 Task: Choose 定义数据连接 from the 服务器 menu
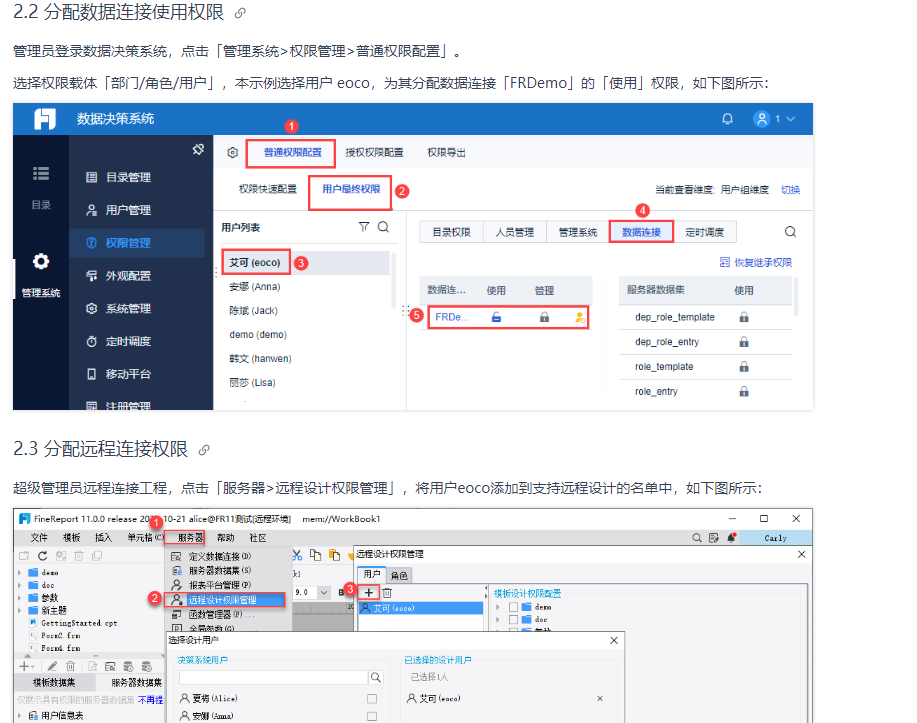[219, 556]
